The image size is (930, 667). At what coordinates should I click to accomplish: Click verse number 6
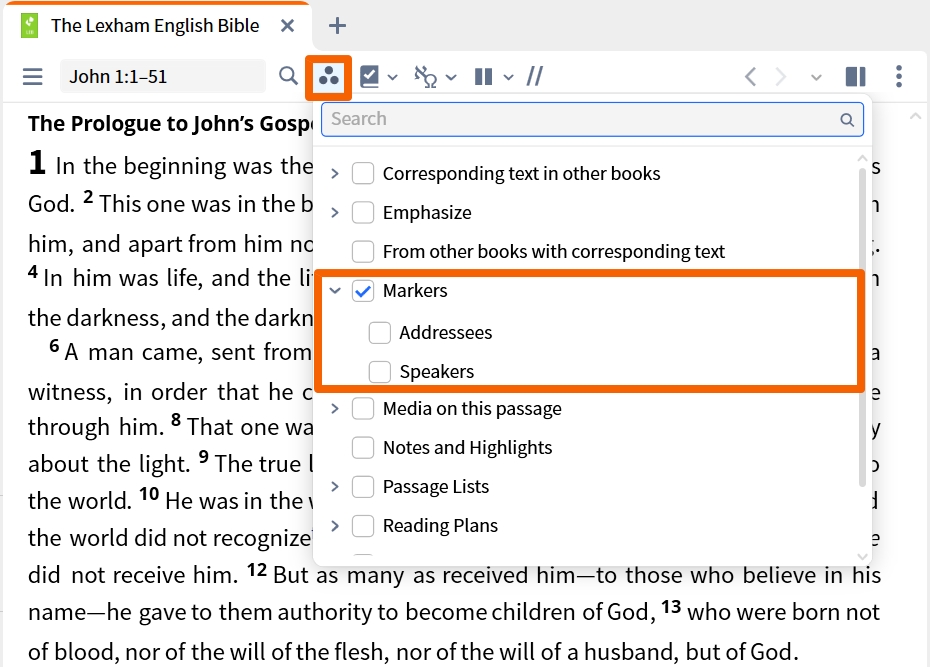point(54,346)
